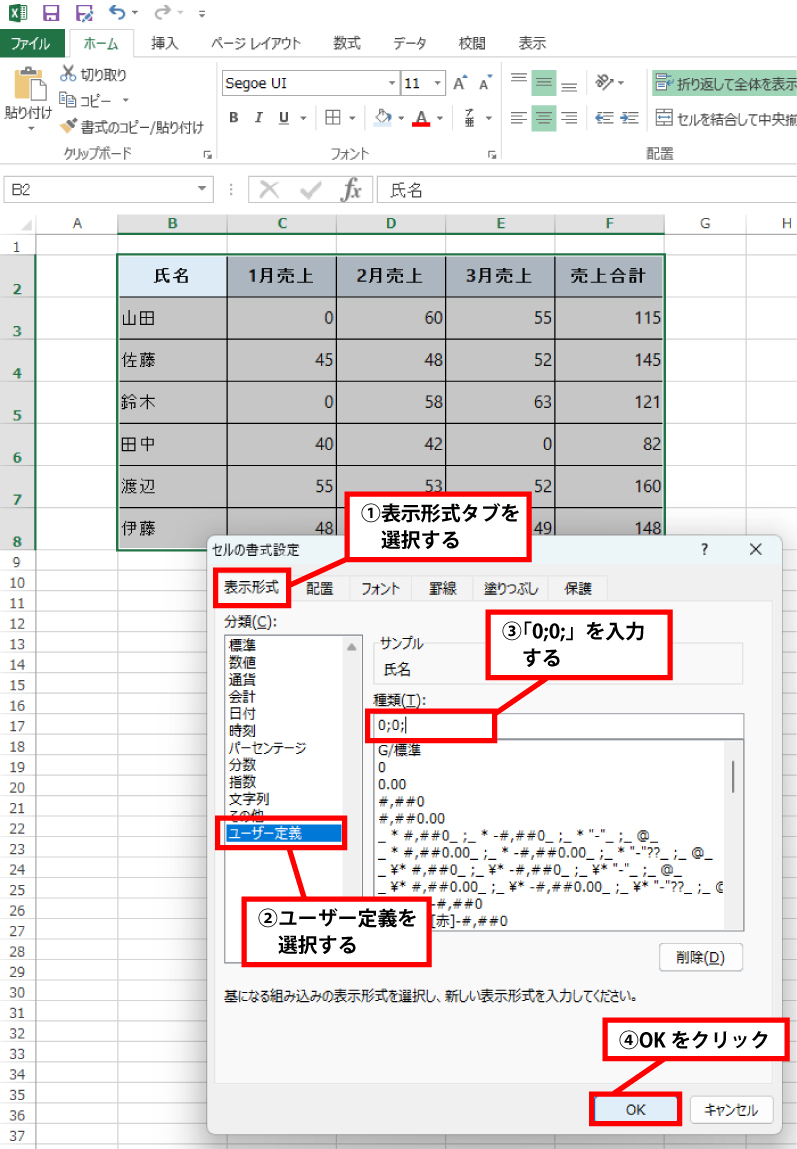Click the Redo arrow icon
This screenshot has height=1149, width=797.
click(162, 12)
